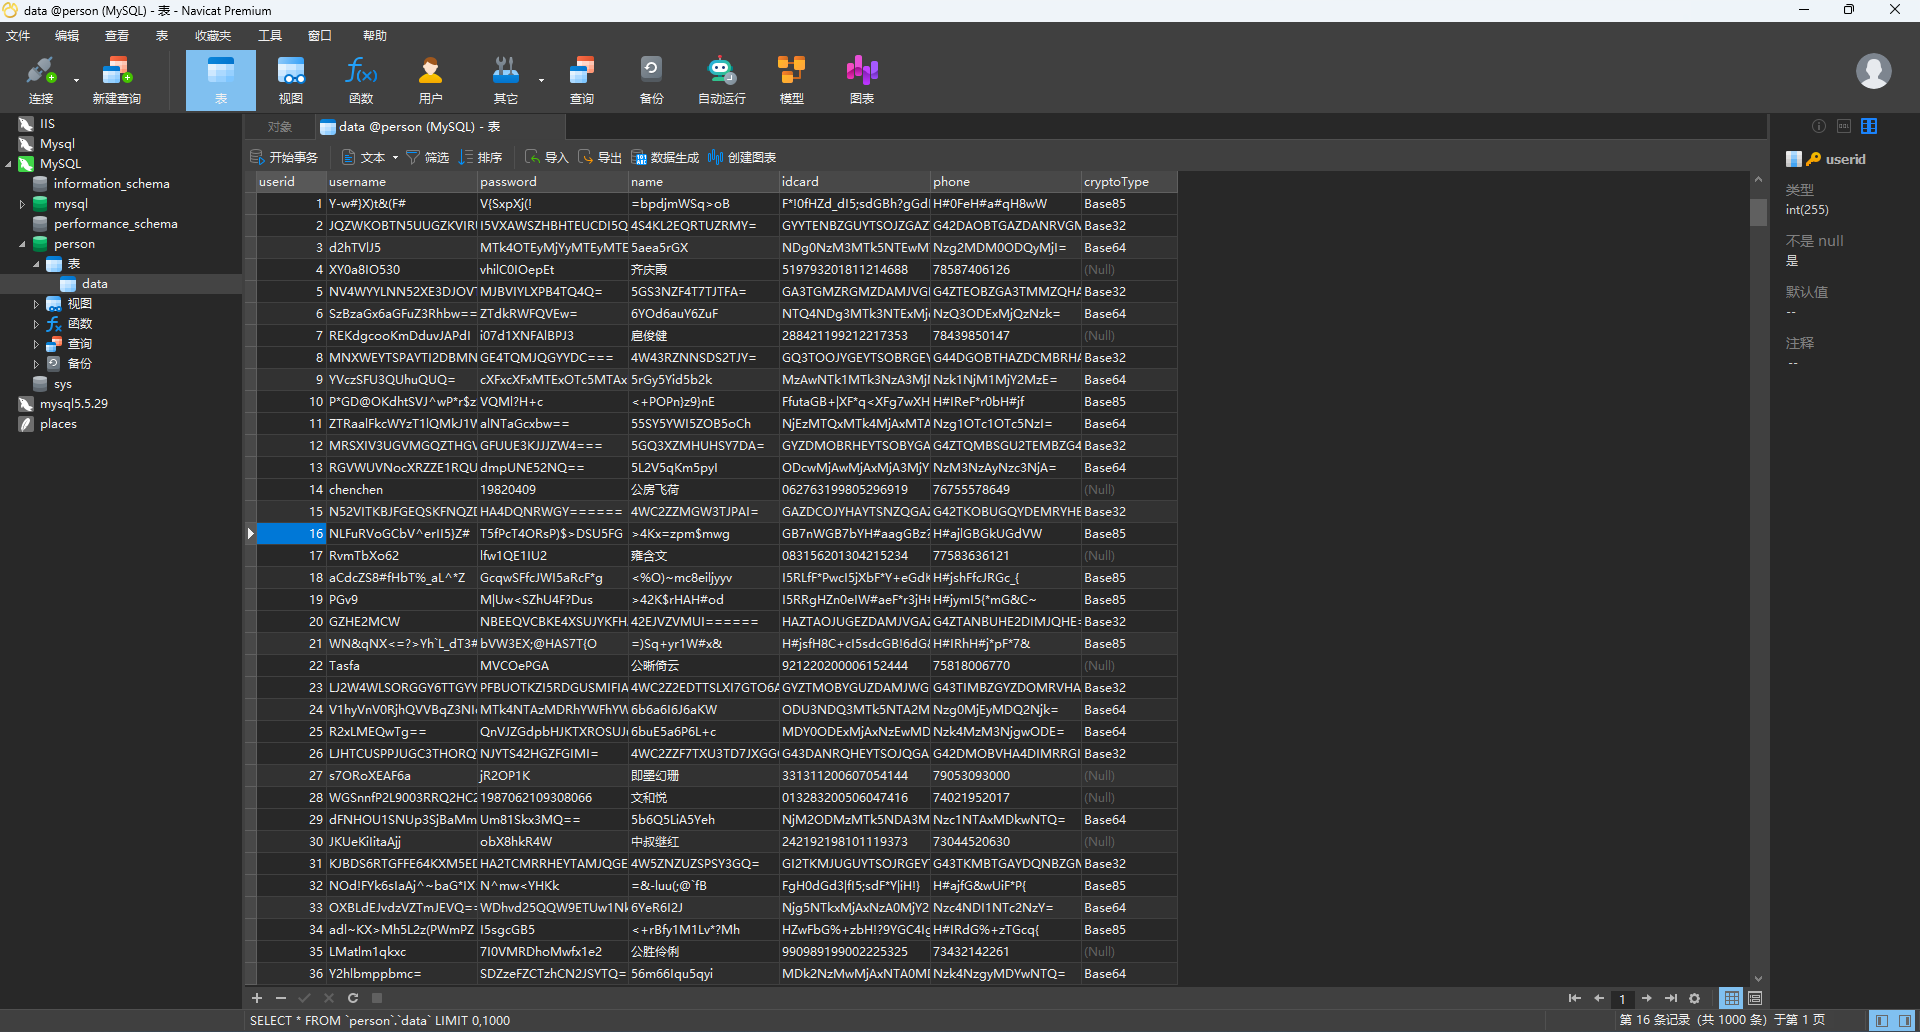Open the pagination settings gear icon
The image size is (1920, 1032).
(1695, 998)
